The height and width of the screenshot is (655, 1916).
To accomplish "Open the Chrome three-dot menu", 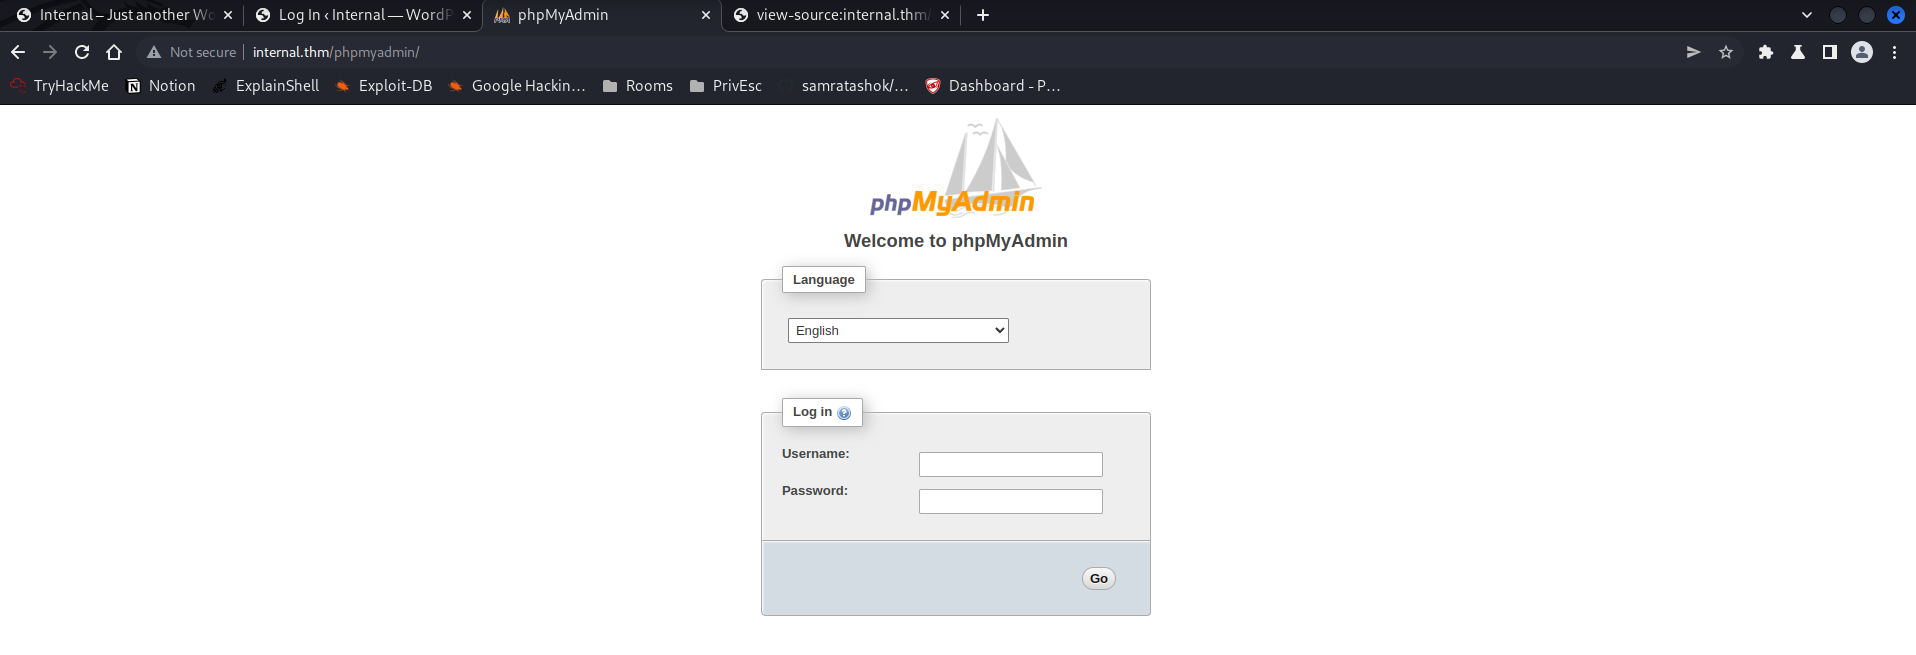I will [1894, 52].
